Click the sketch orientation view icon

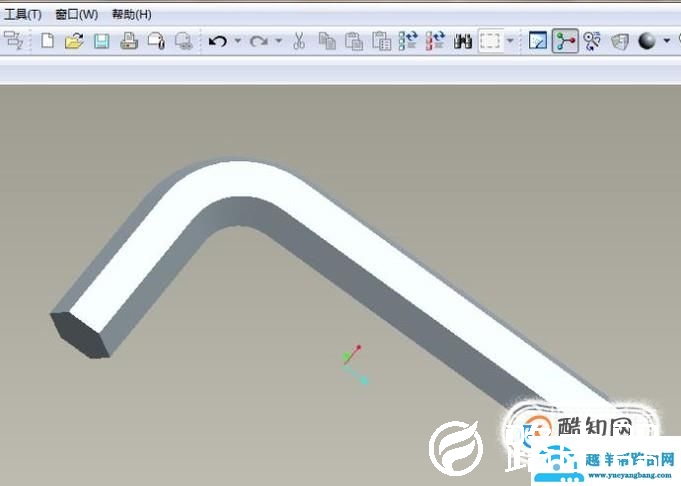tap(538, 41)
